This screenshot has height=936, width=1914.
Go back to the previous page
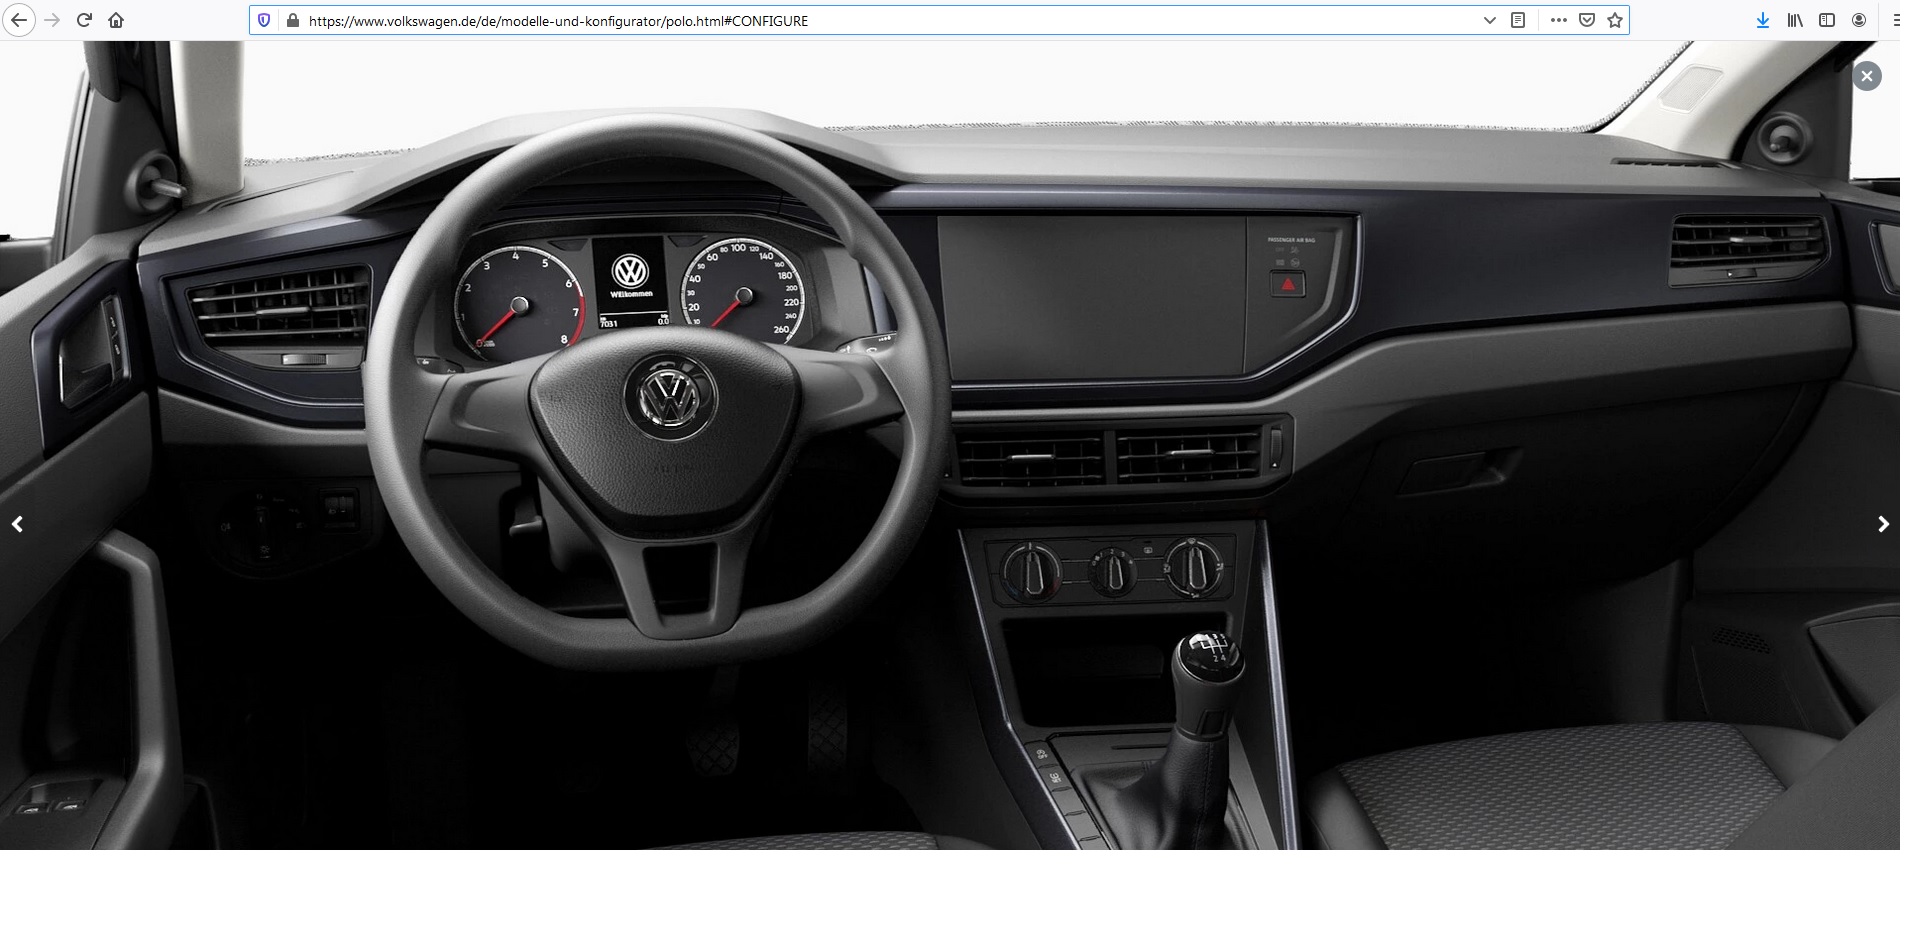18,20
